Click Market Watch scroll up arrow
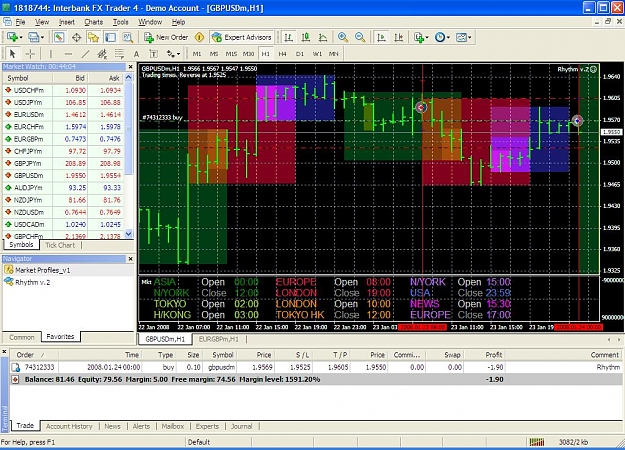Screen dimensions: 625x450 coord(129,77)
